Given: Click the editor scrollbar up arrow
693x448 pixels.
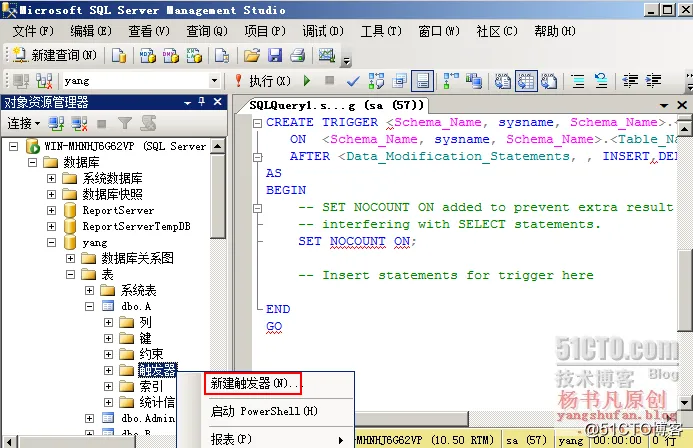Looking at the screenshot, I should [684, 129].
